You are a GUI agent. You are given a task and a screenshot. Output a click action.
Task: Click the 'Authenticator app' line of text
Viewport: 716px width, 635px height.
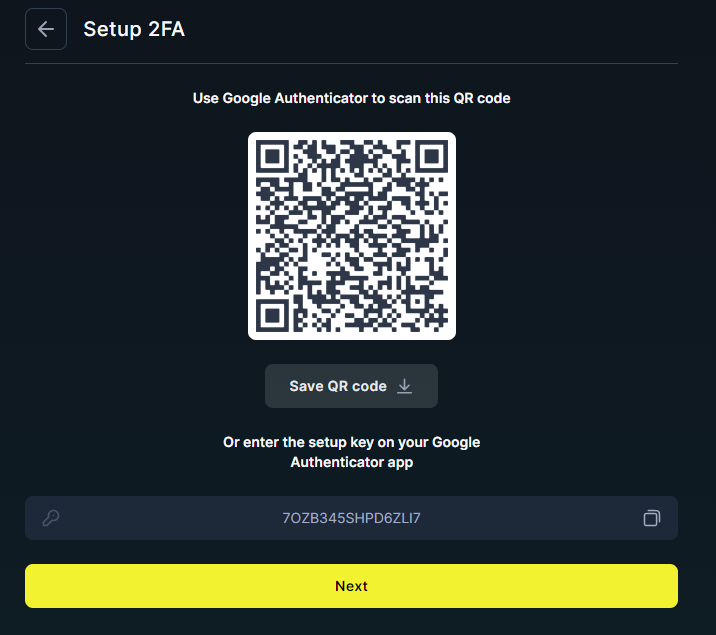point(352,462)
